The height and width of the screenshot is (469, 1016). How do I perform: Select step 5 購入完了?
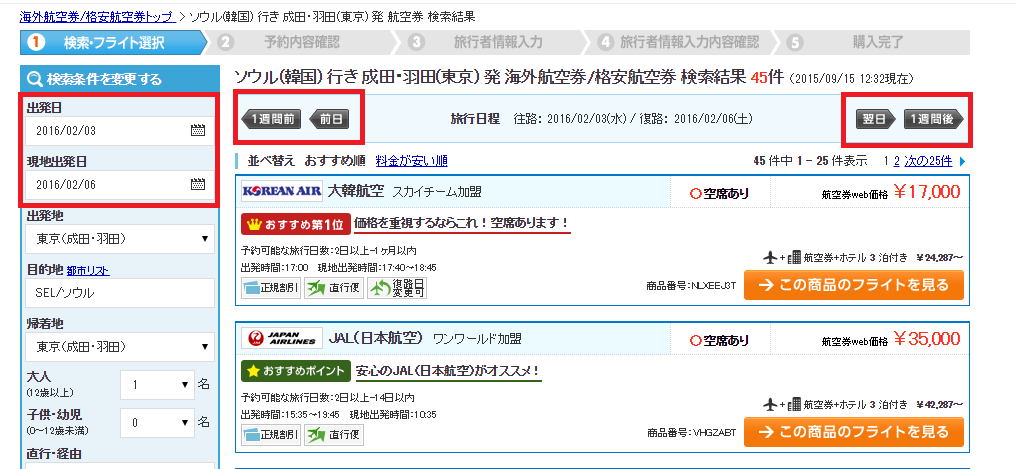pos(877,43)
